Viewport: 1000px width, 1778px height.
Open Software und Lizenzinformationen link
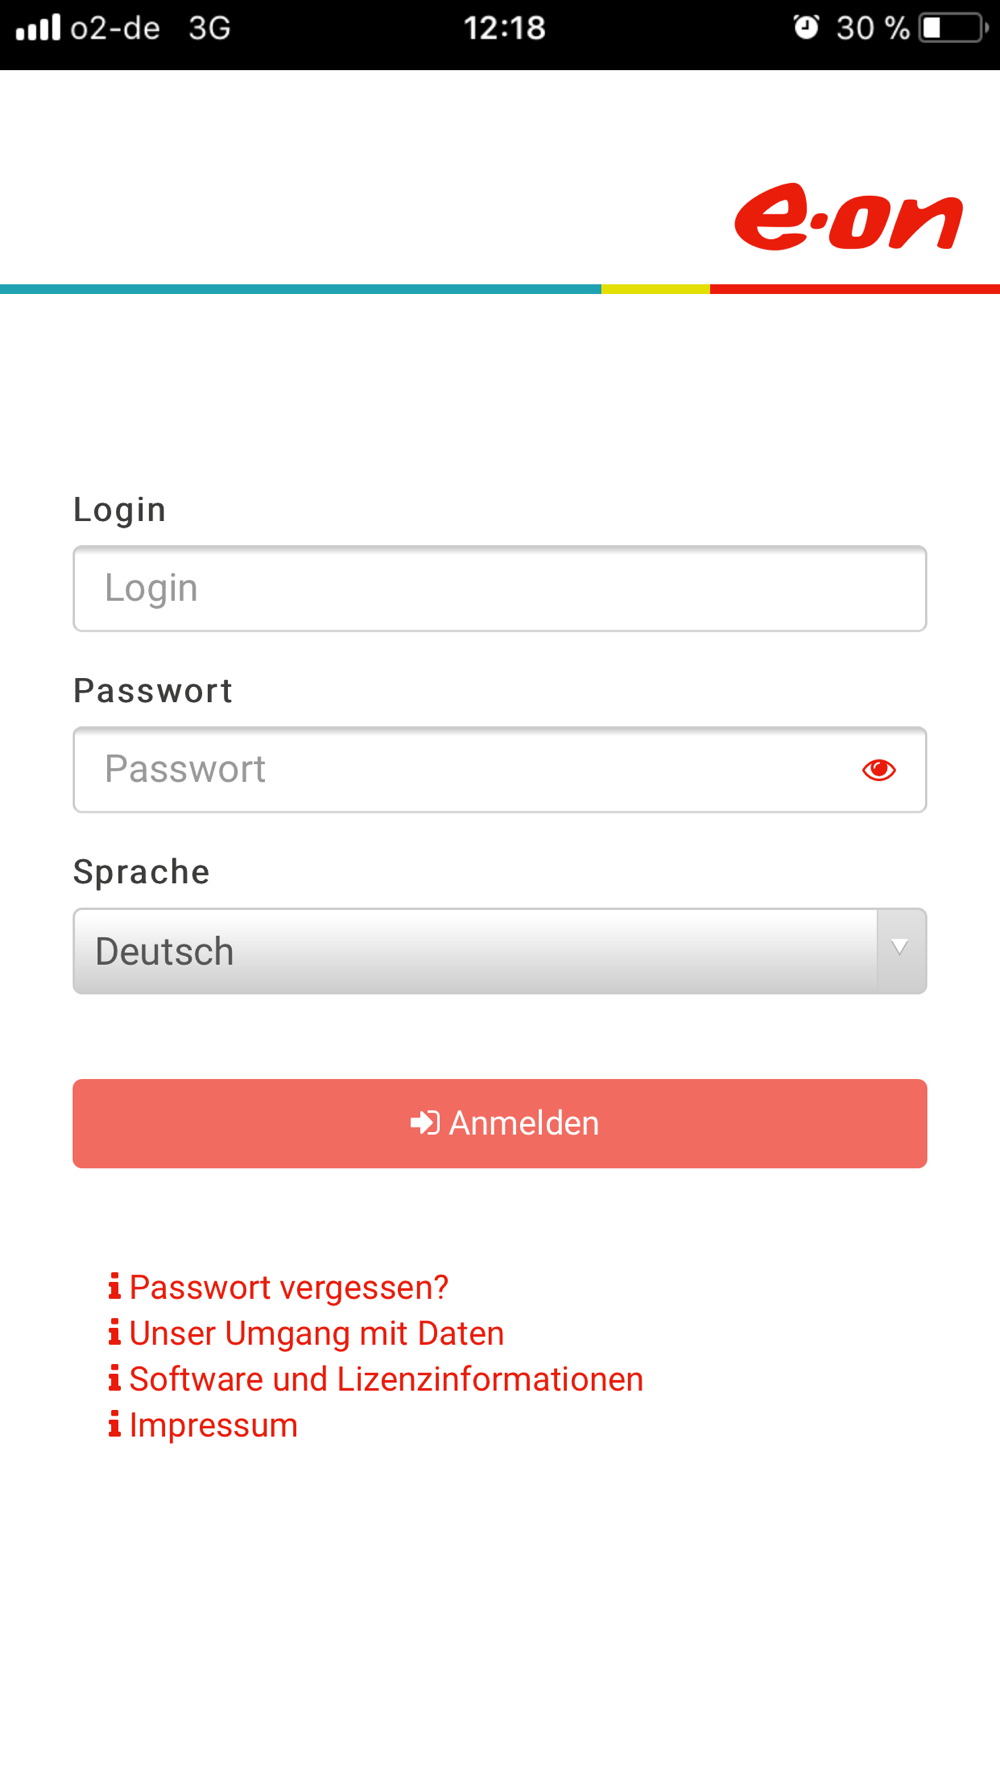coord(386,1379)
